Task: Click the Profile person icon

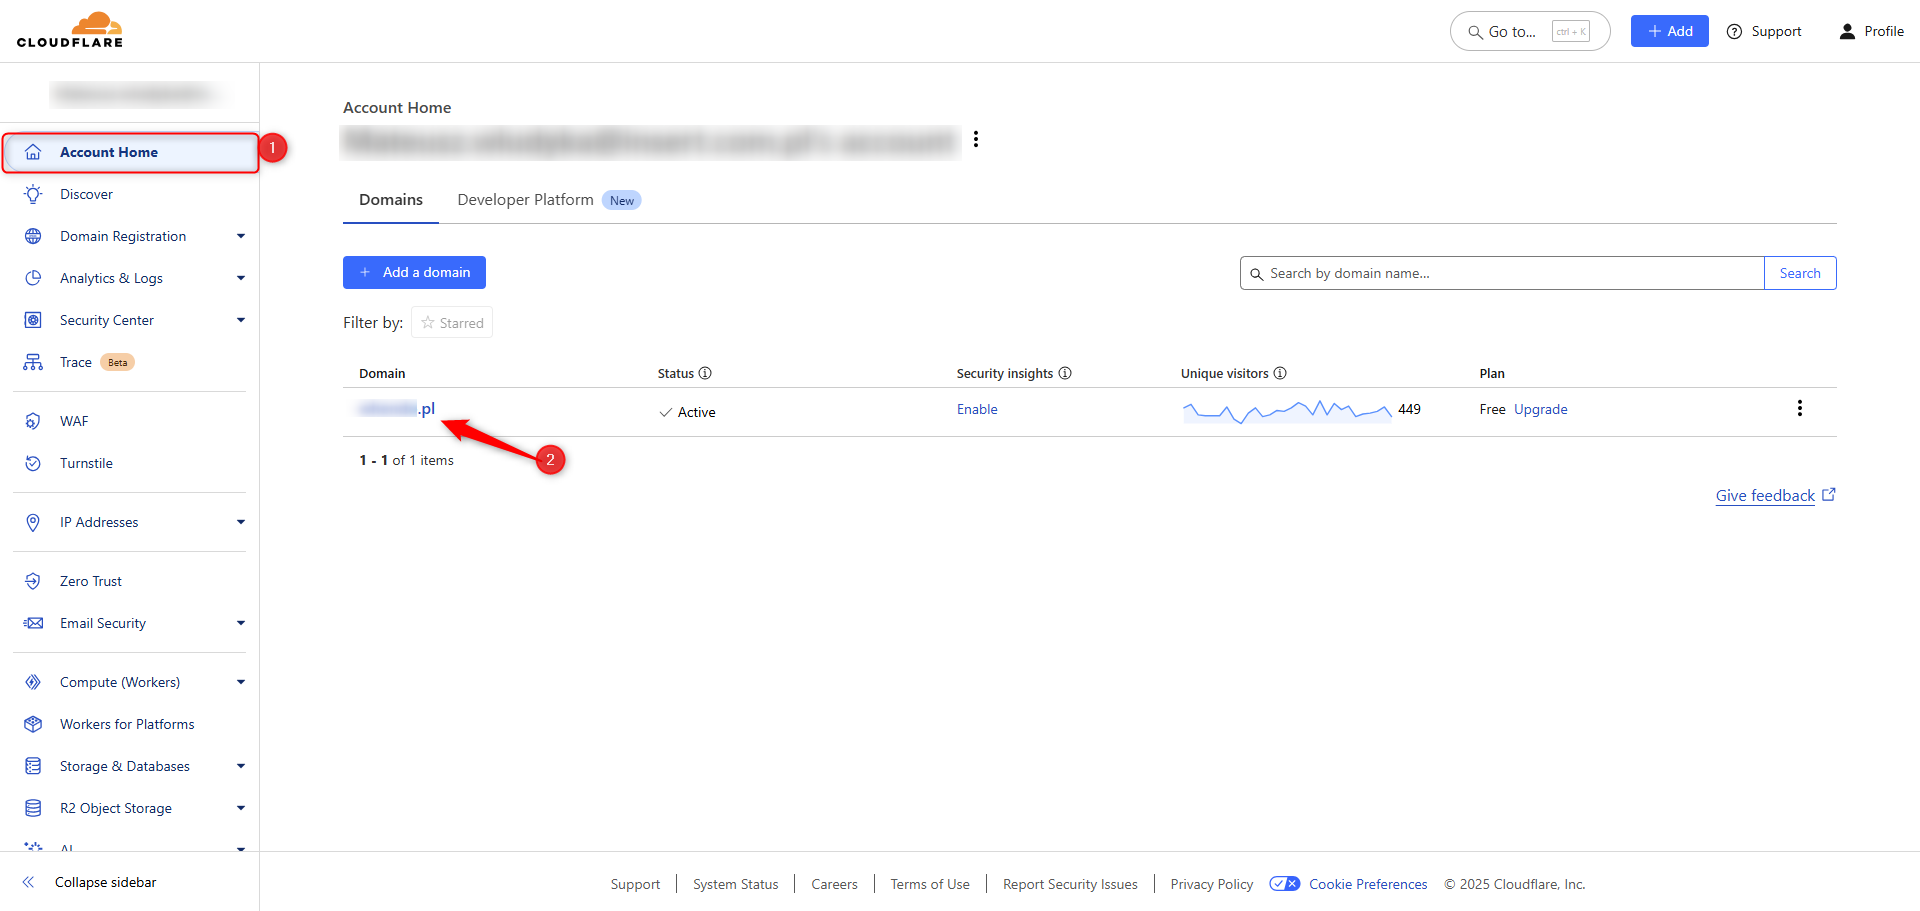Action: pos(1847,31)
